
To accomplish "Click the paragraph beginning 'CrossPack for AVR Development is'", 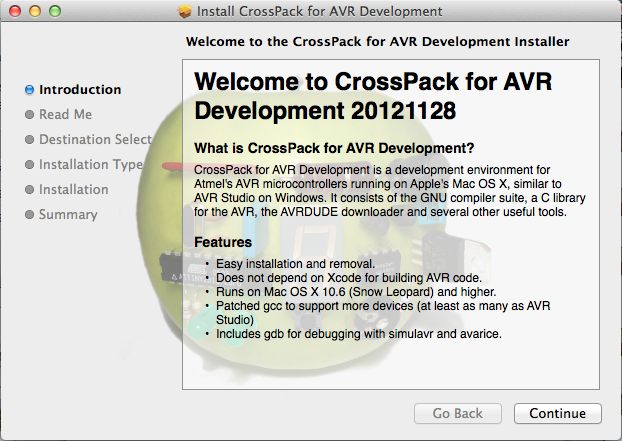I will click(390, 191).
